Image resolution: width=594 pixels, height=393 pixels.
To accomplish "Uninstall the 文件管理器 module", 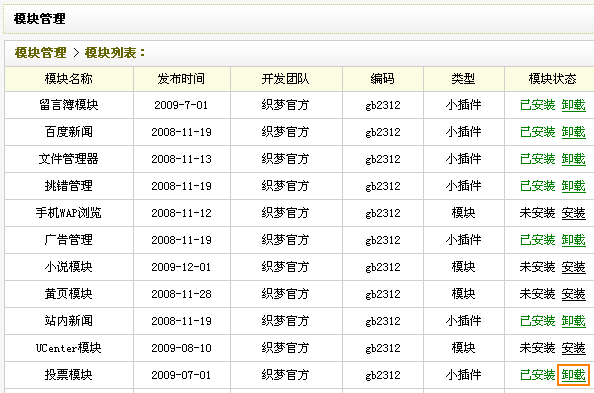I will [x=573, y=159].
